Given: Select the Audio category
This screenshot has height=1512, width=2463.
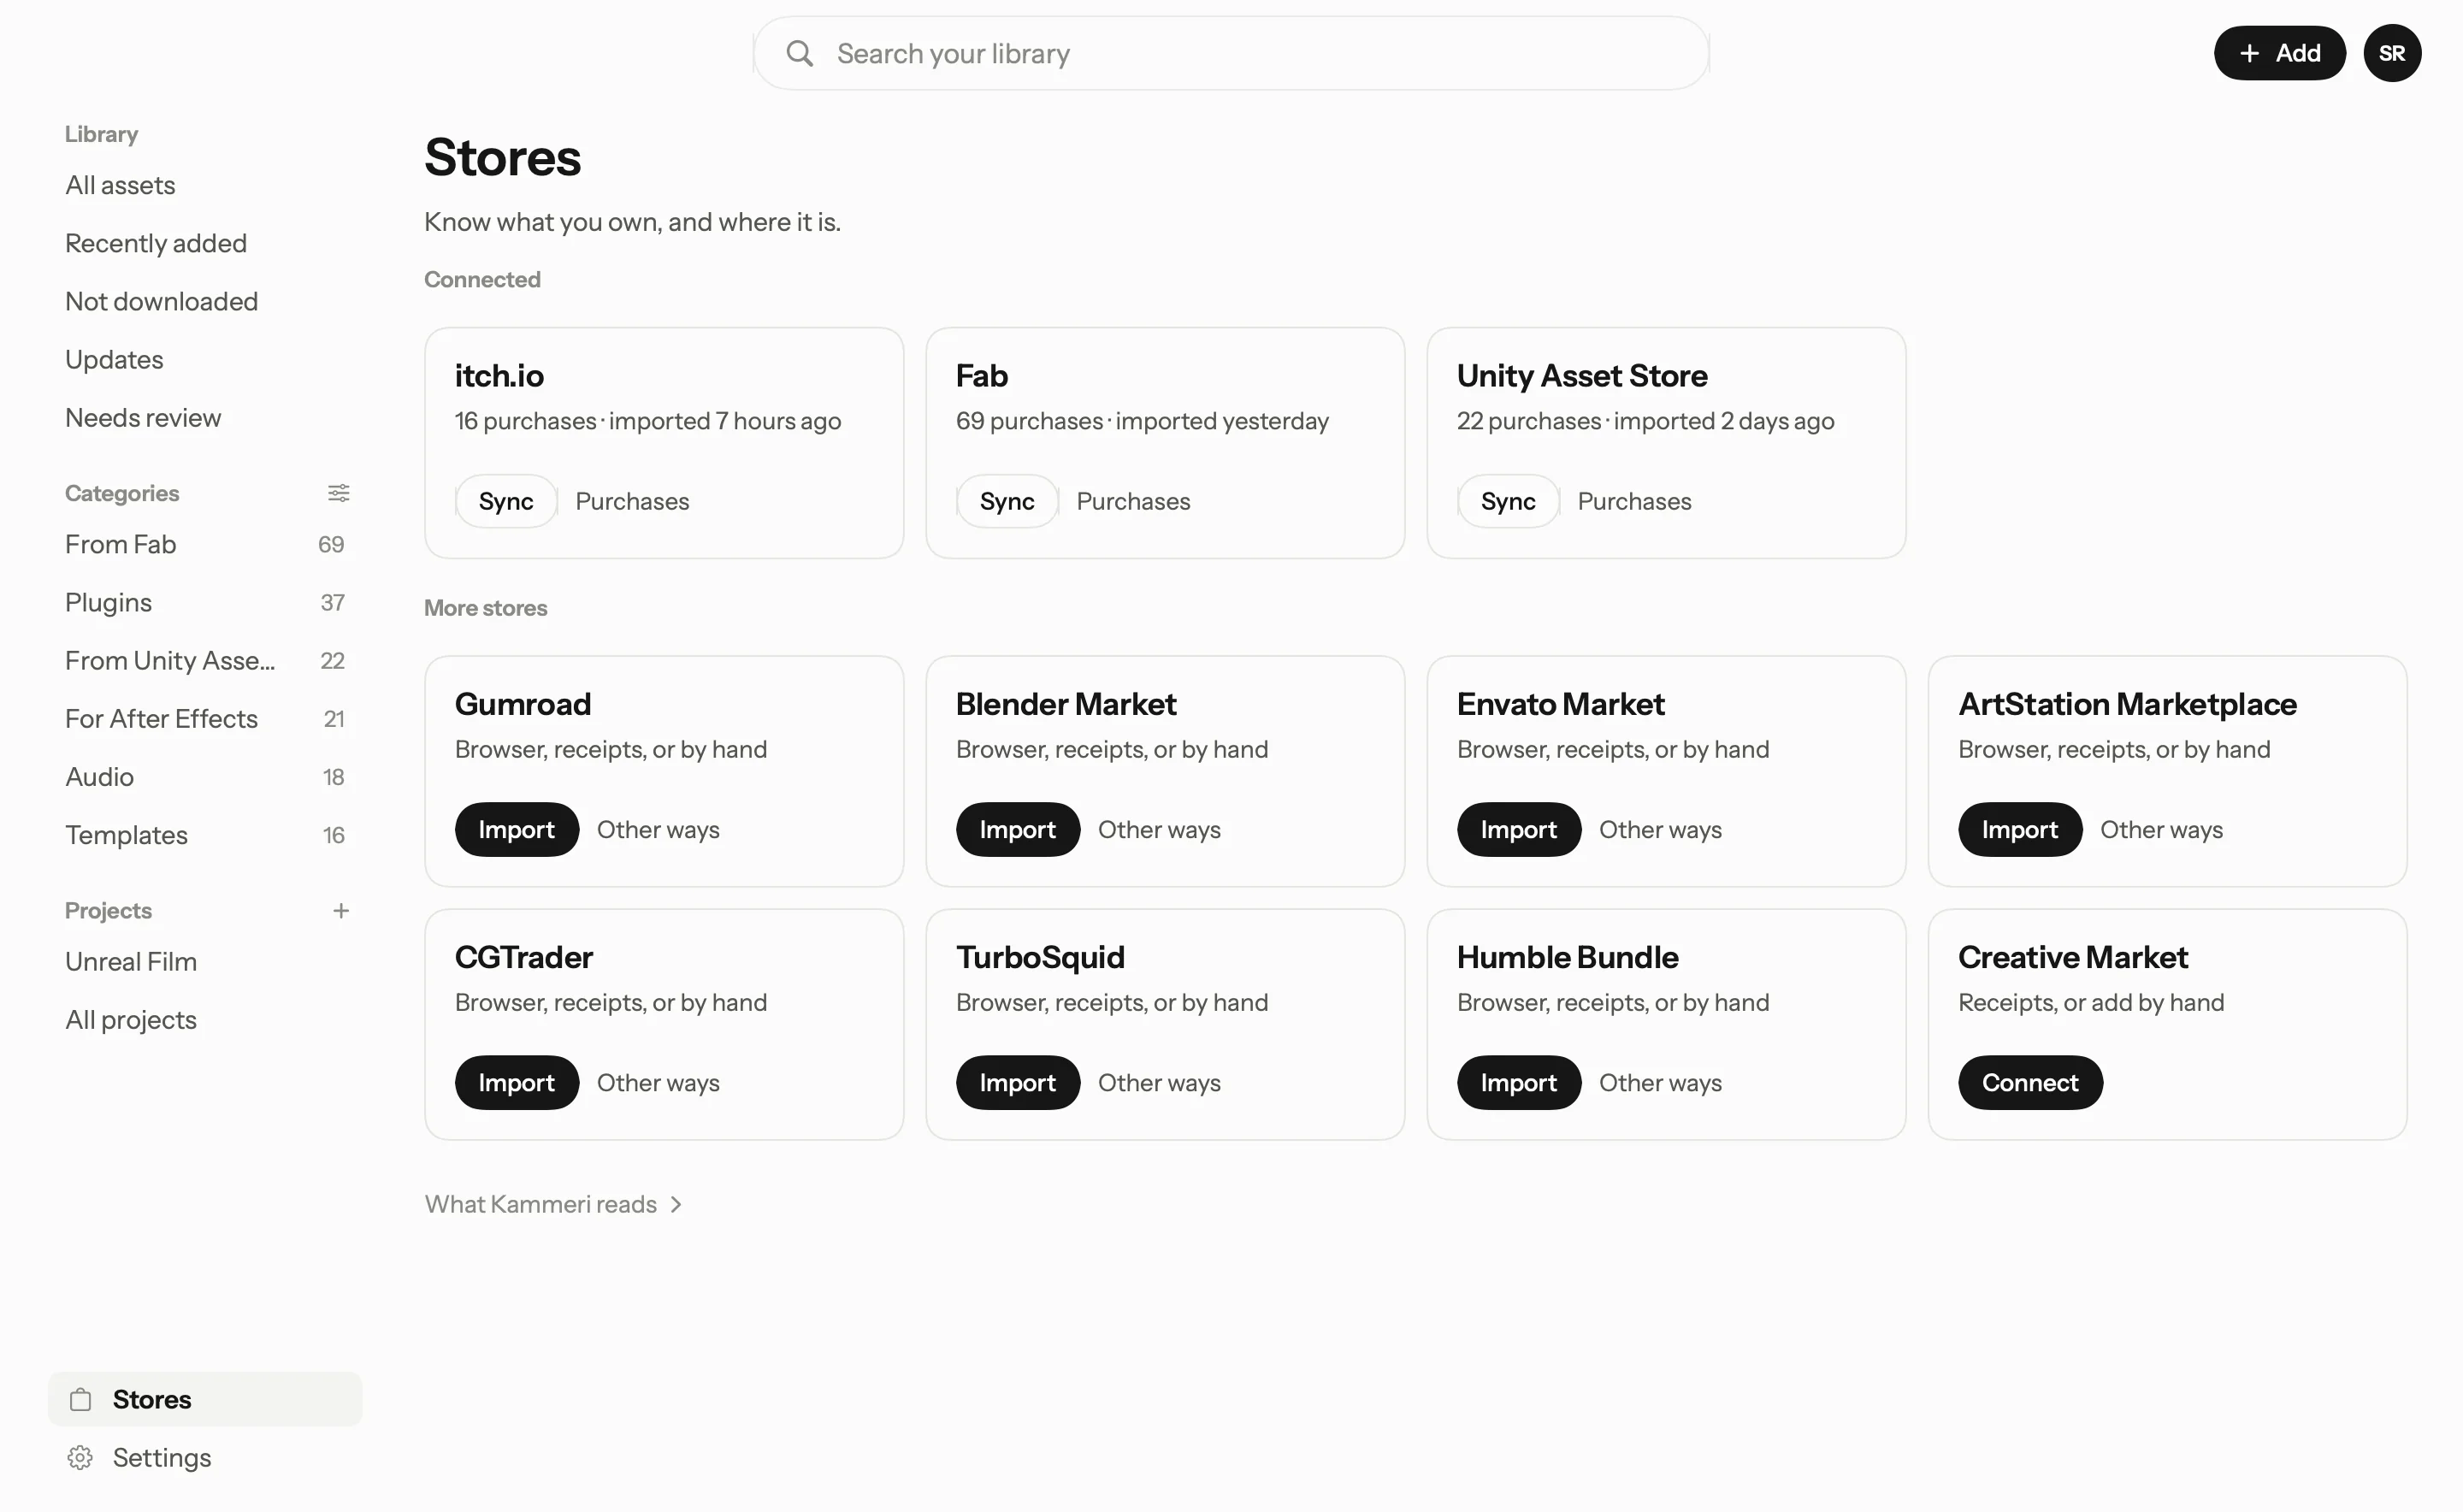Looking at the screenshot, I should click(x=205, y=776).
